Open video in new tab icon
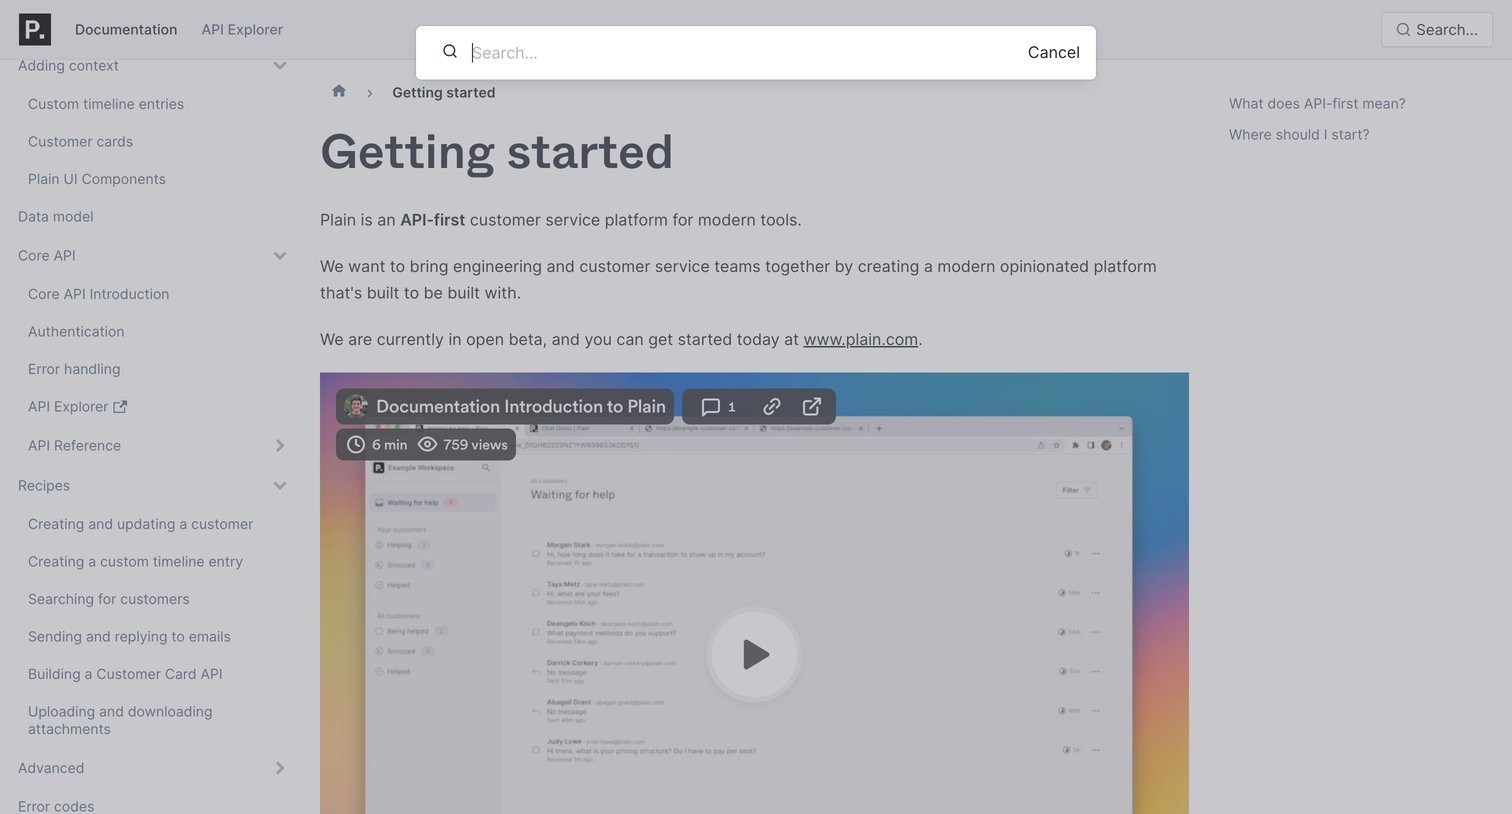Screen dimensions: 1512x814 (812, 407)
